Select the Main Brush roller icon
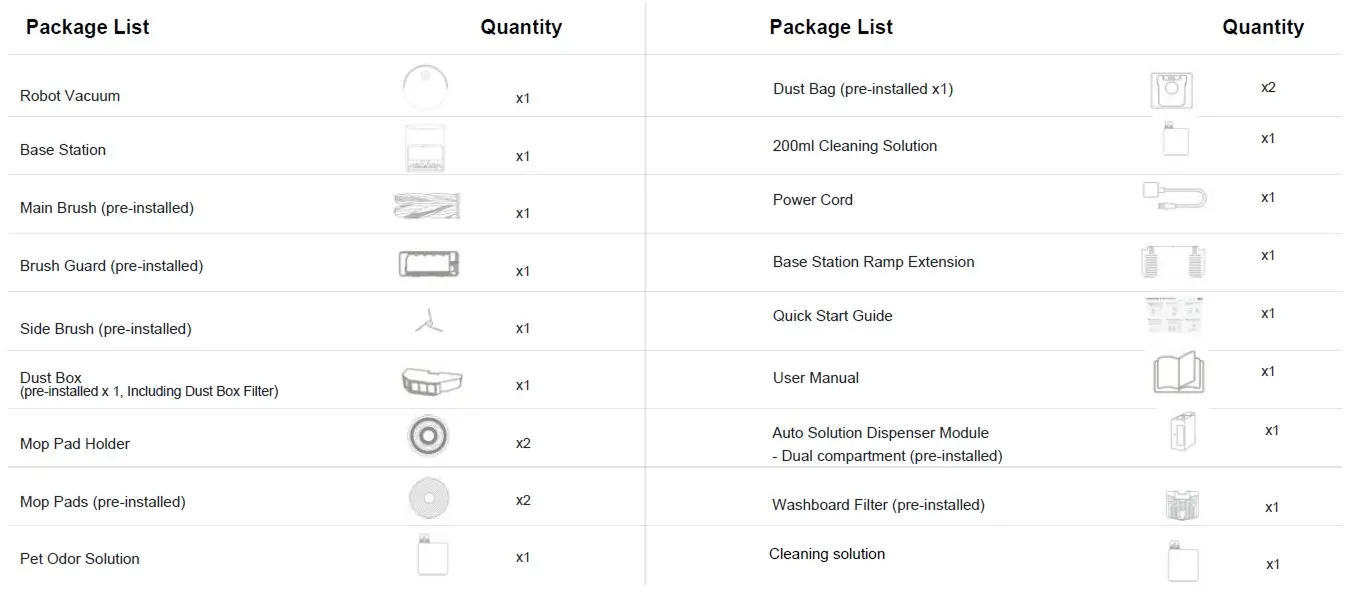Screen dimensions: 1365x606 point(427,206)
